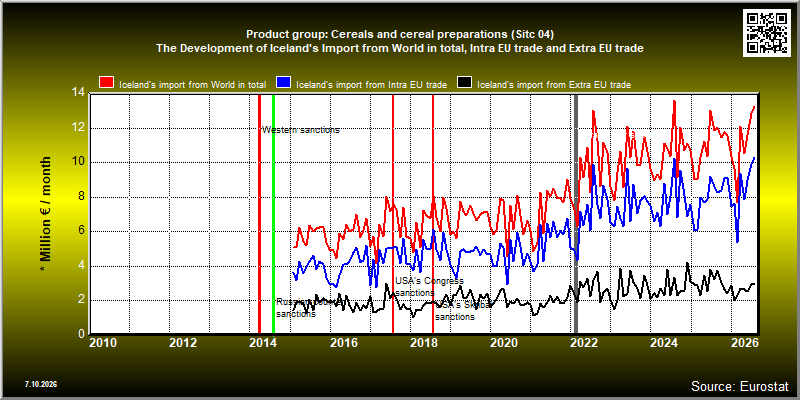This screenshot has height=400, width=800.
Task: Click the "Development of Iceland's Import" subtitle line
Action: (399, 48)
